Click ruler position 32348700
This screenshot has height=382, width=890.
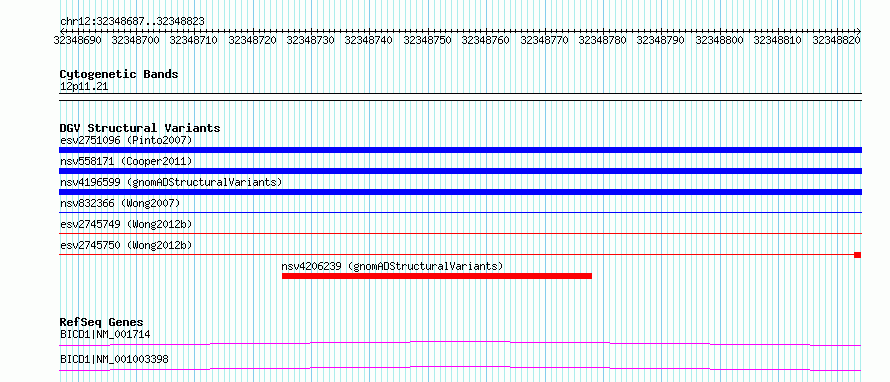click(x=136, y=40)
